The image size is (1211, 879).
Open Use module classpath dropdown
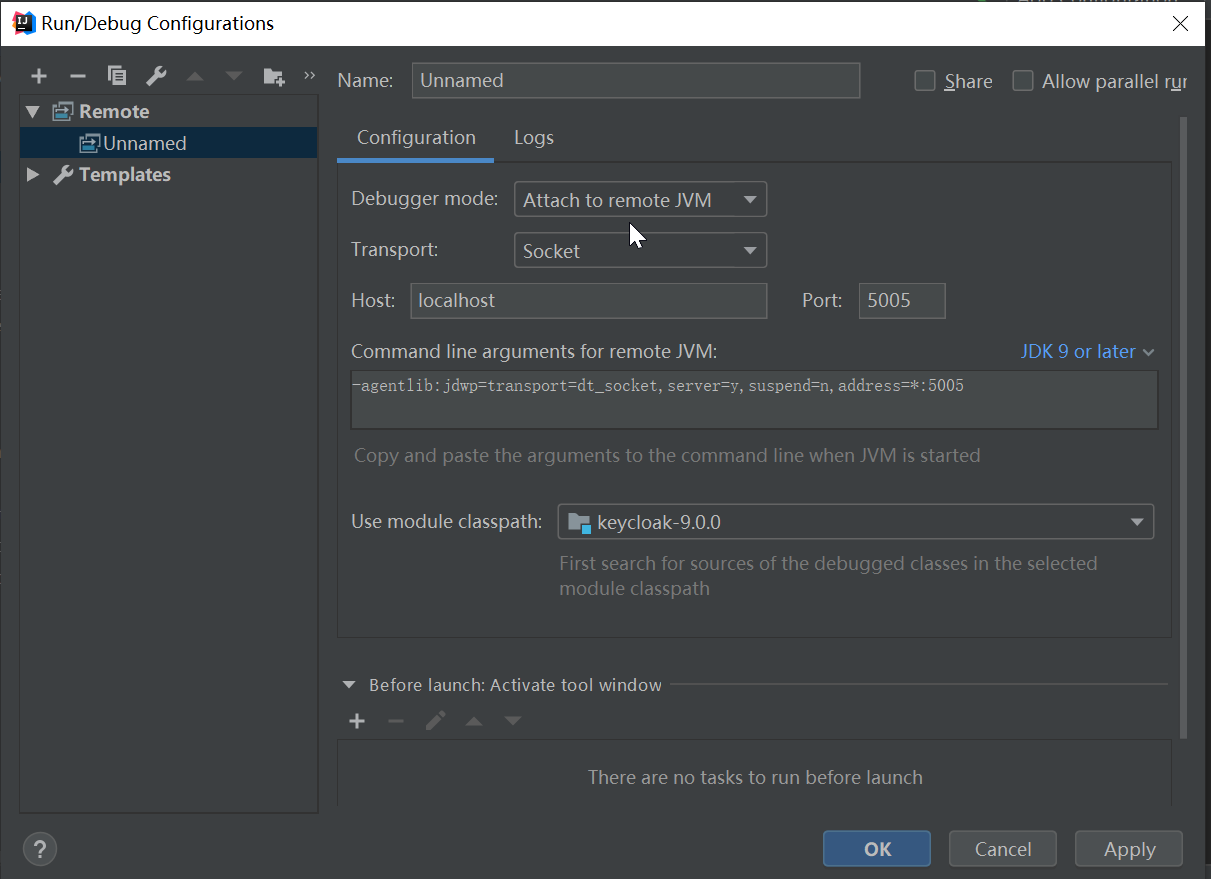[855, 522]
